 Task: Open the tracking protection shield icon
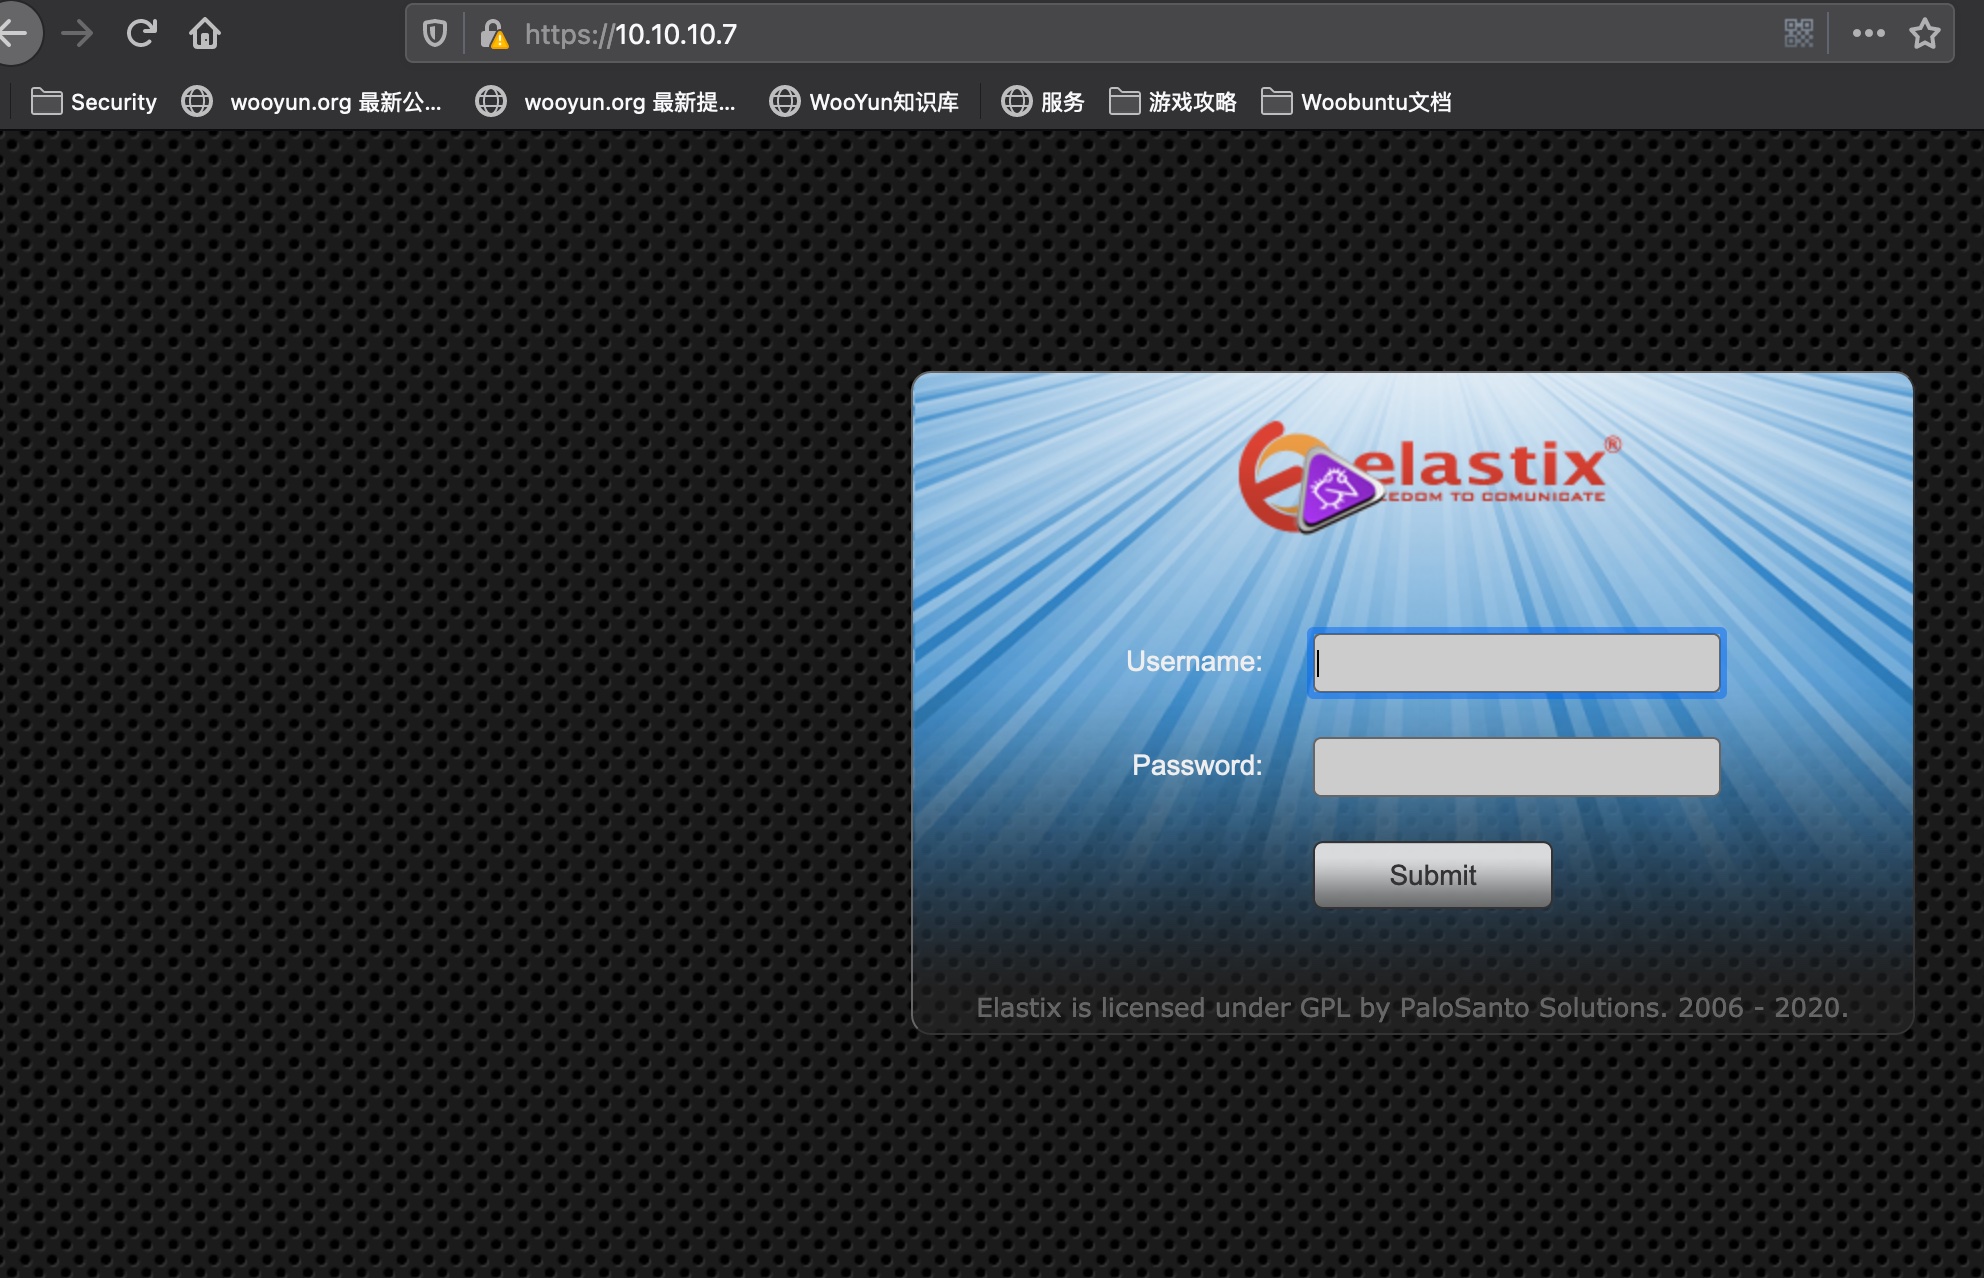coord(434,34)
